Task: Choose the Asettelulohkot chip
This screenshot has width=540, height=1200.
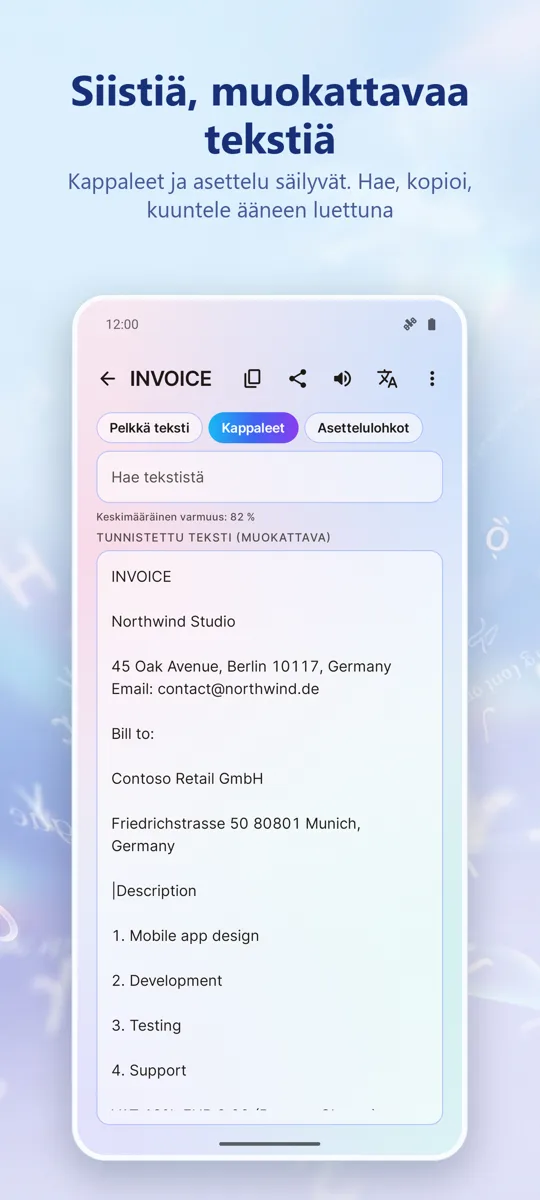Action: [x=363, y=428]
